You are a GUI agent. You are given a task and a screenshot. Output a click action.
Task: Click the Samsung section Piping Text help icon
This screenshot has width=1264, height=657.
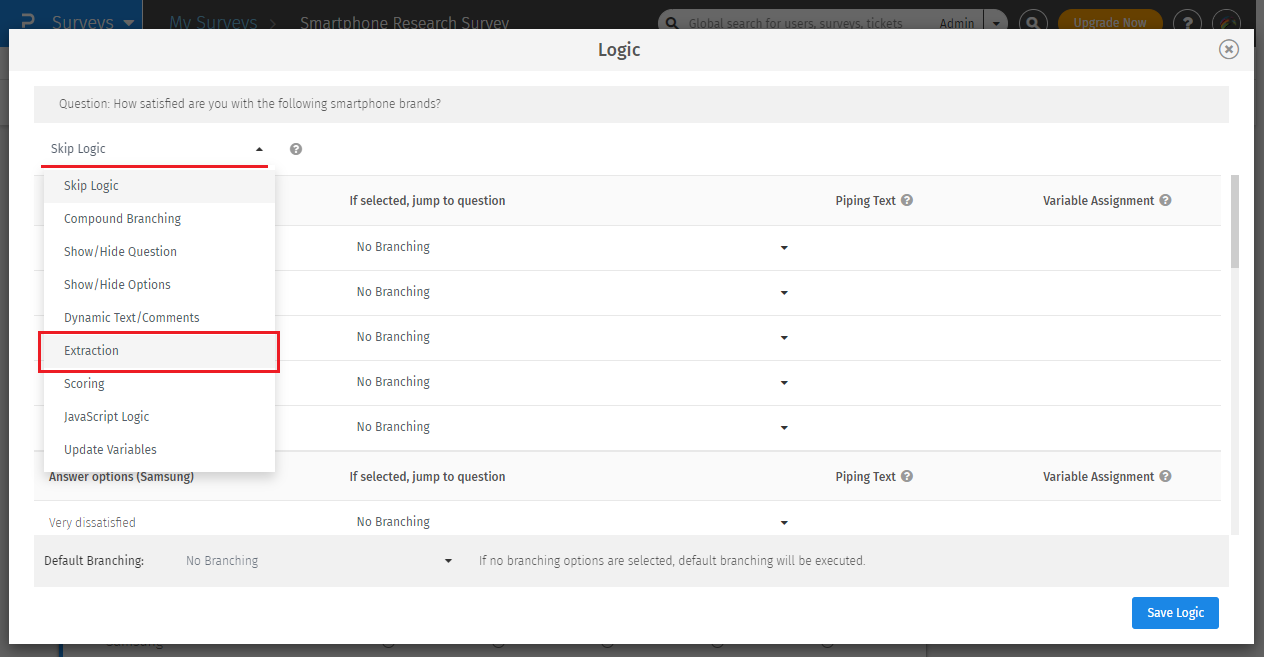907,476
